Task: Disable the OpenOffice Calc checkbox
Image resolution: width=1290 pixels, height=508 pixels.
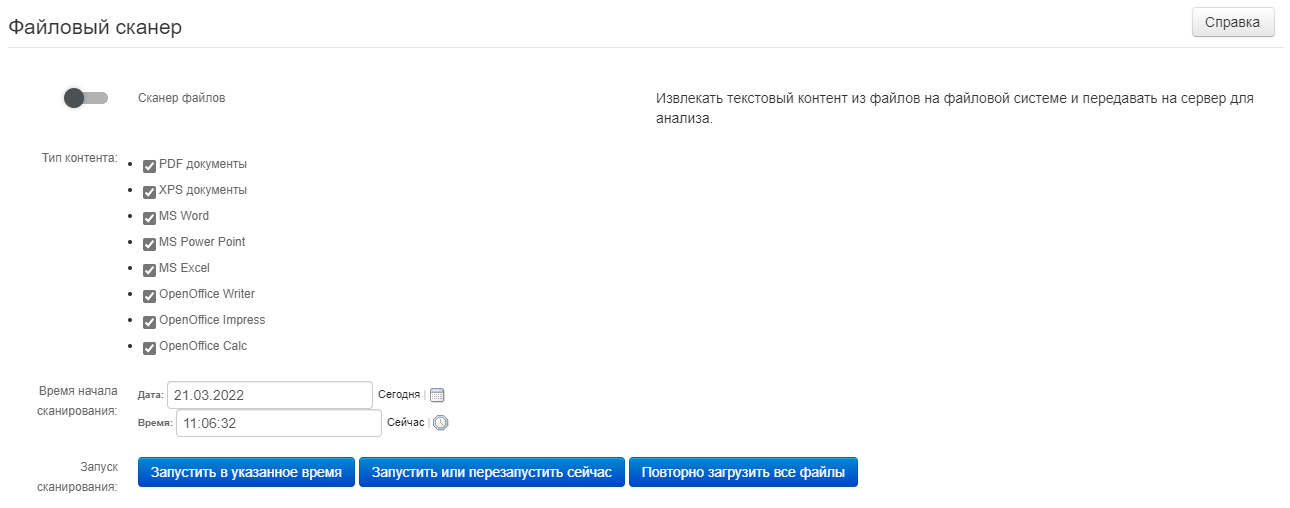Action: [x=150, y=348]
